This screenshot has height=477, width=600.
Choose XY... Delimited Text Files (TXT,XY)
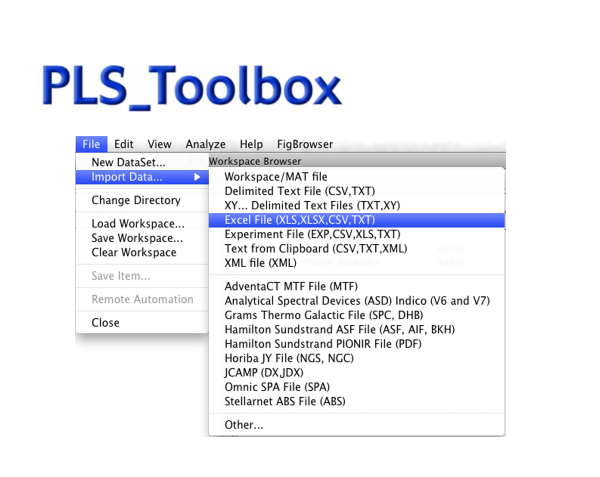[357, 205]
